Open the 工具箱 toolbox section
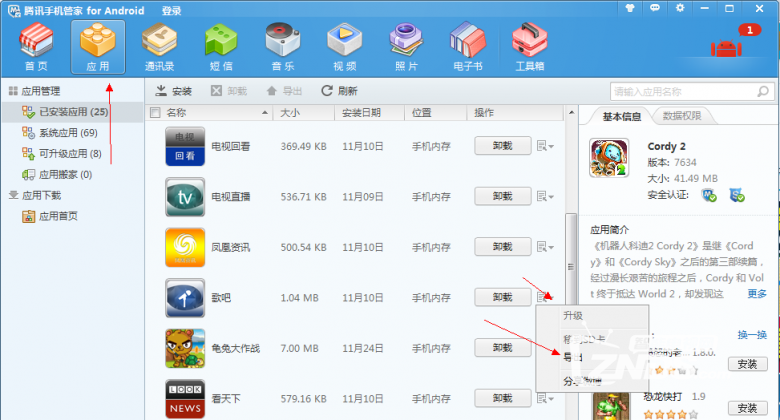The width and height of the screenshot is (780, 420). [530, 47]
